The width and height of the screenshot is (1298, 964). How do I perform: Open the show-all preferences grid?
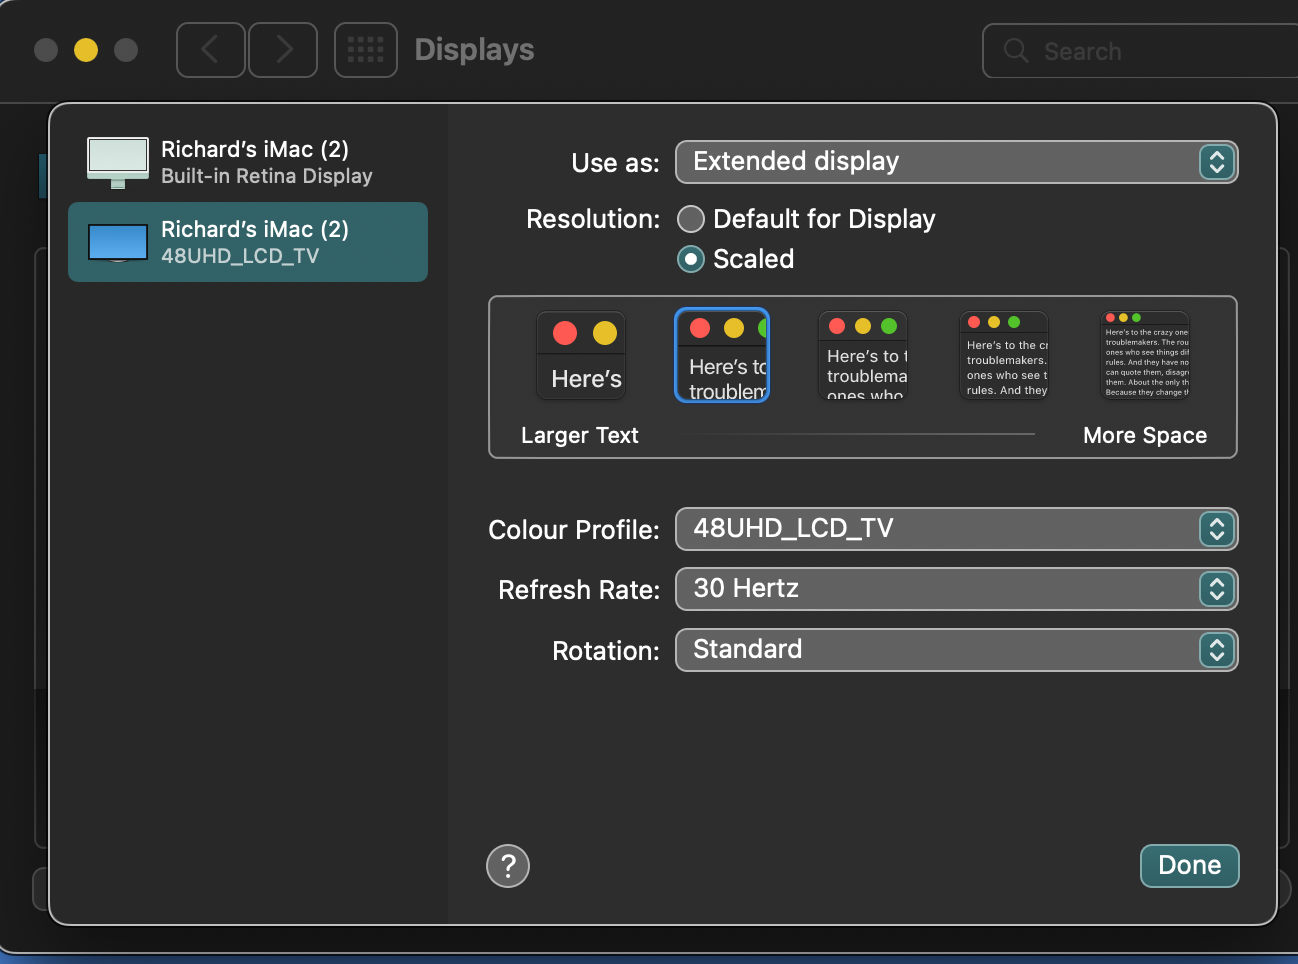point(365,50)
